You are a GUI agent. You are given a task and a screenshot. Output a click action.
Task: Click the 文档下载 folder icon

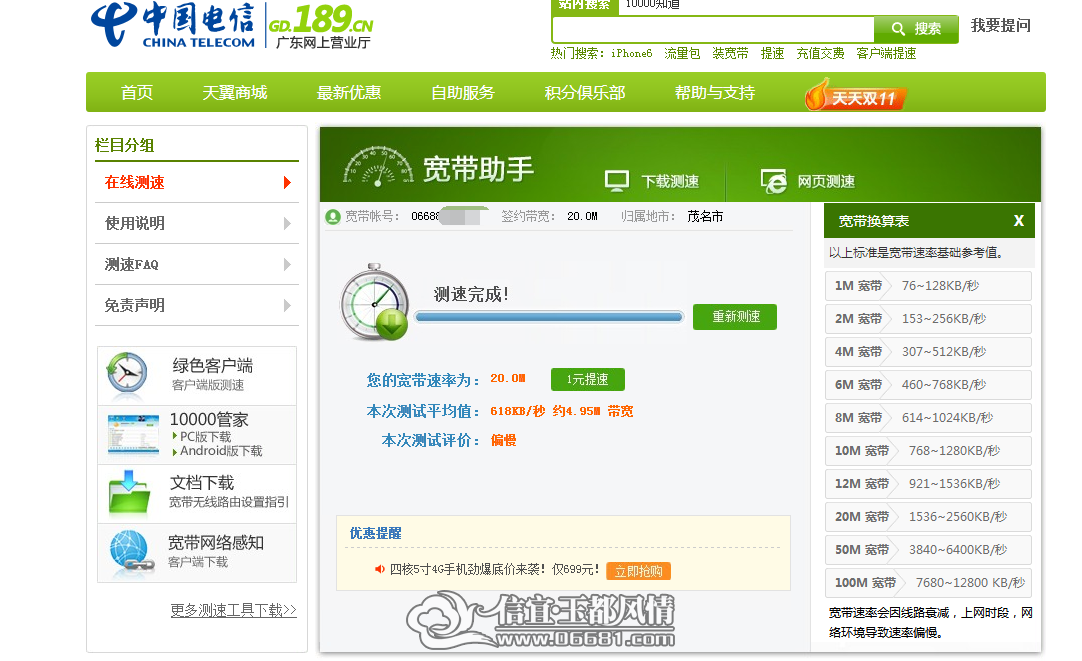[x=130, y=493]
